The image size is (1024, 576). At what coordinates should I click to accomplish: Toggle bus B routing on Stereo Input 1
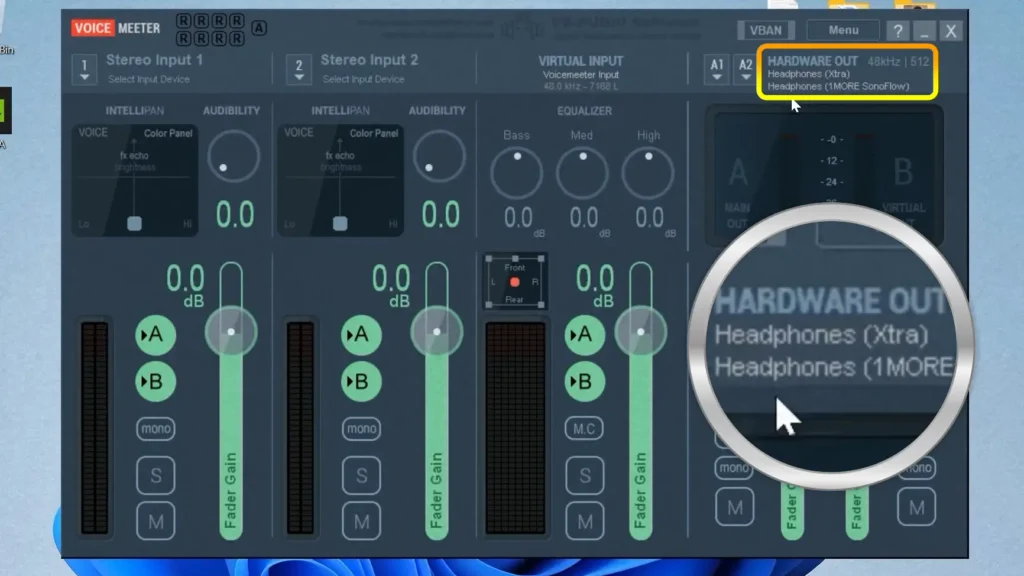(x=155, y=381)
